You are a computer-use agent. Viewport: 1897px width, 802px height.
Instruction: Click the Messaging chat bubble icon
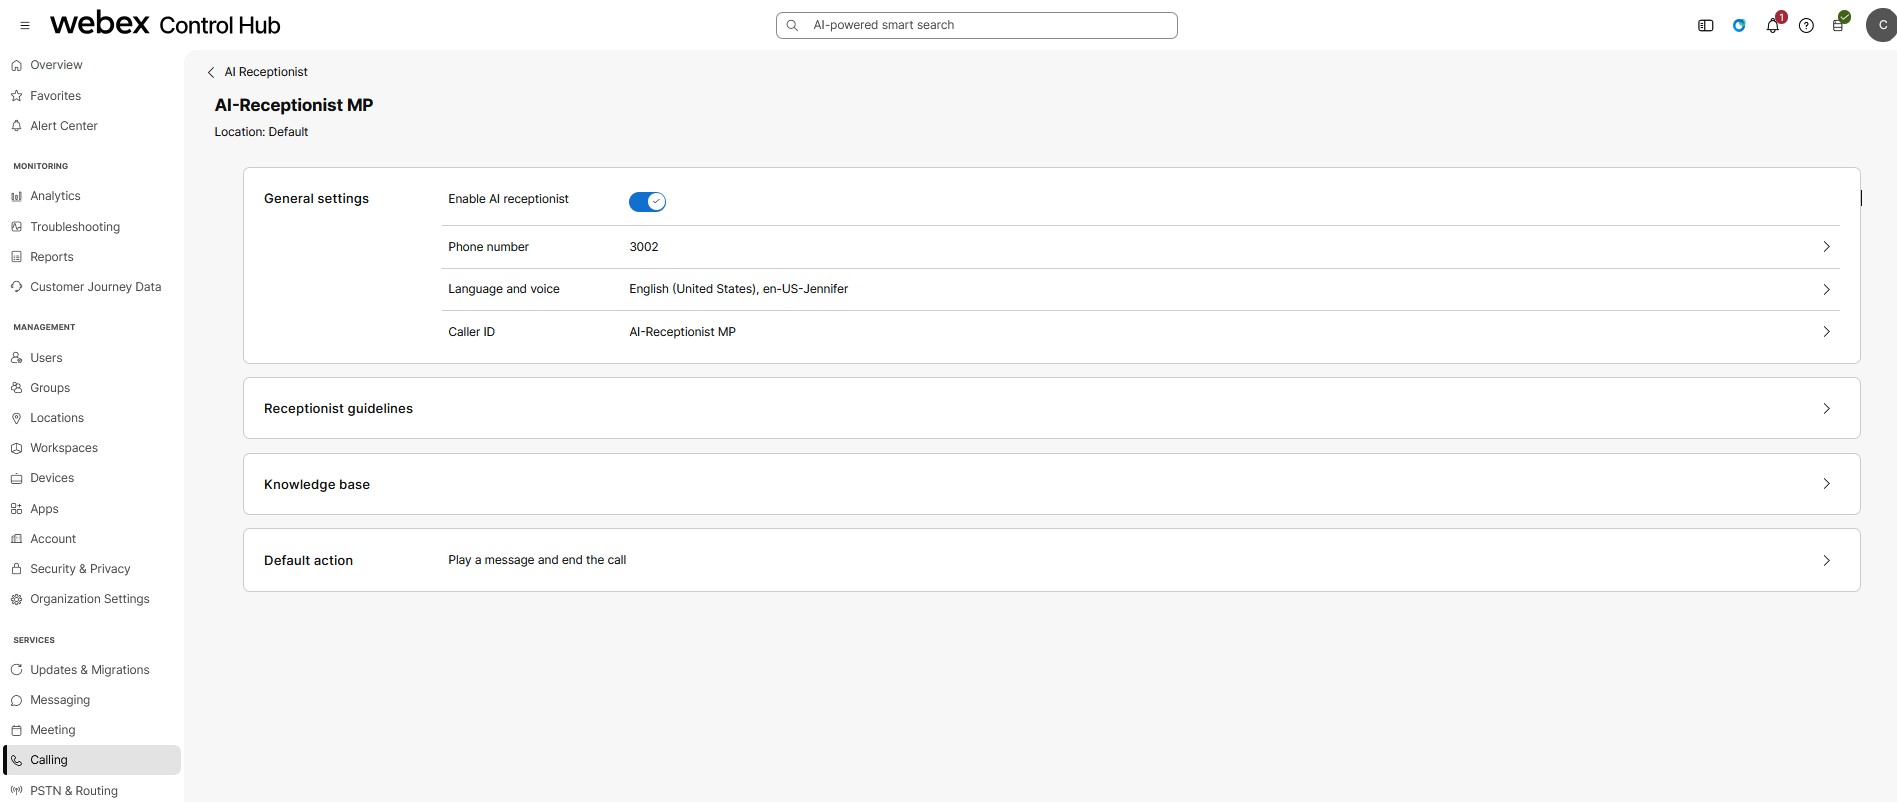tap(16, 700)
